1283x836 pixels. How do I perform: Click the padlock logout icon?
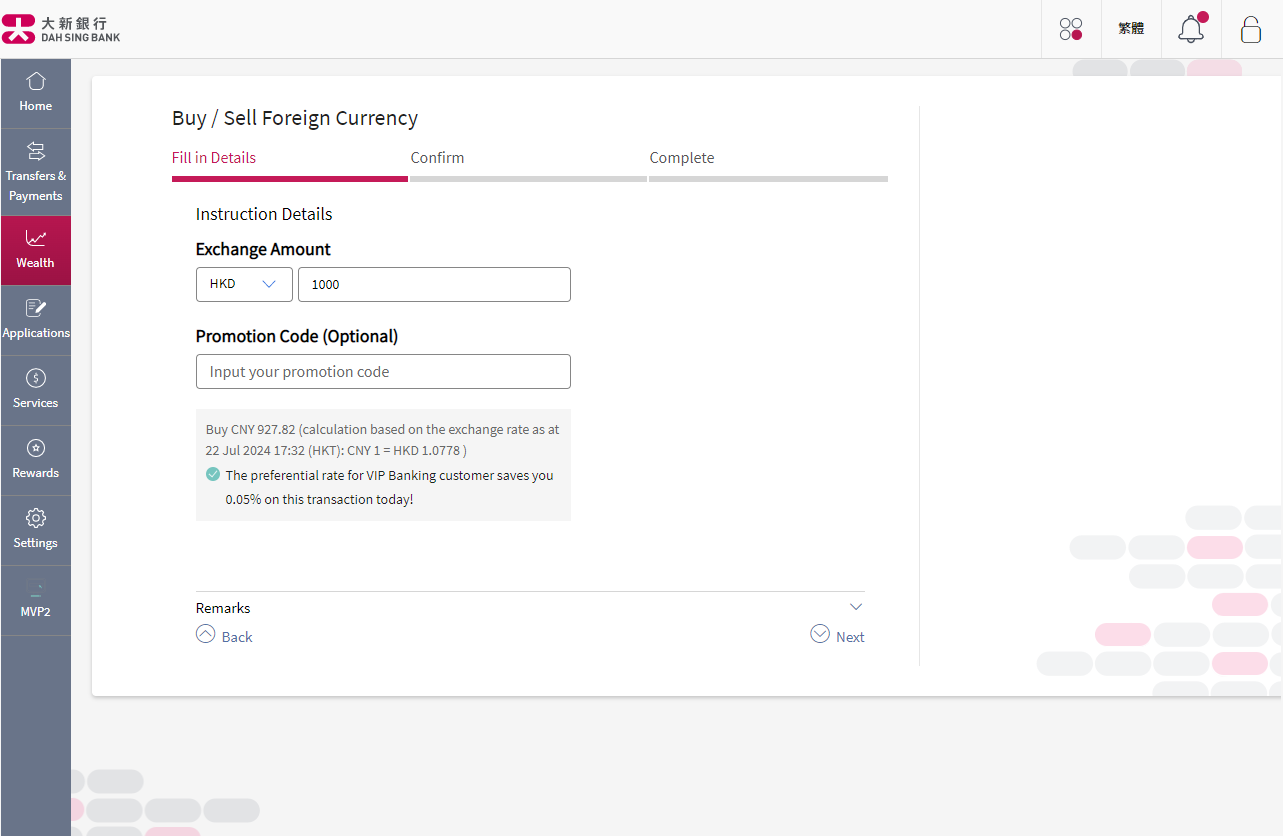(1251, 29)
